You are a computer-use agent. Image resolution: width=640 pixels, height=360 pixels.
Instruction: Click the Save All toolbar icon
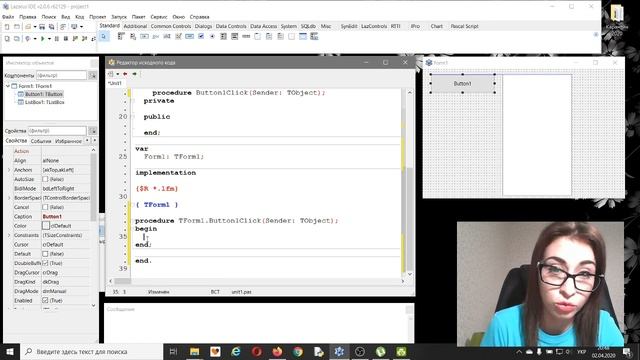pos(51,27)
